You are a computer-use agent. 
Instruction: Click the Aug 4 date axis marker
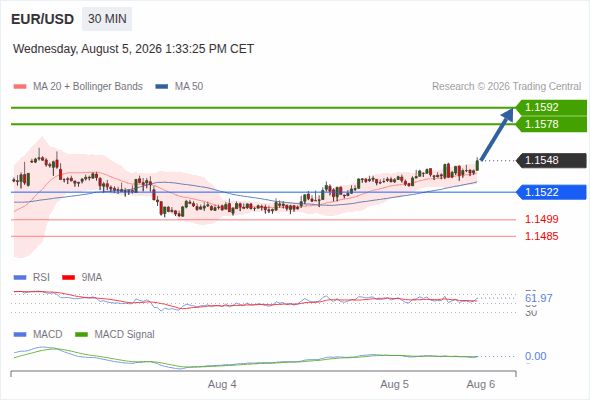[222, 384]
